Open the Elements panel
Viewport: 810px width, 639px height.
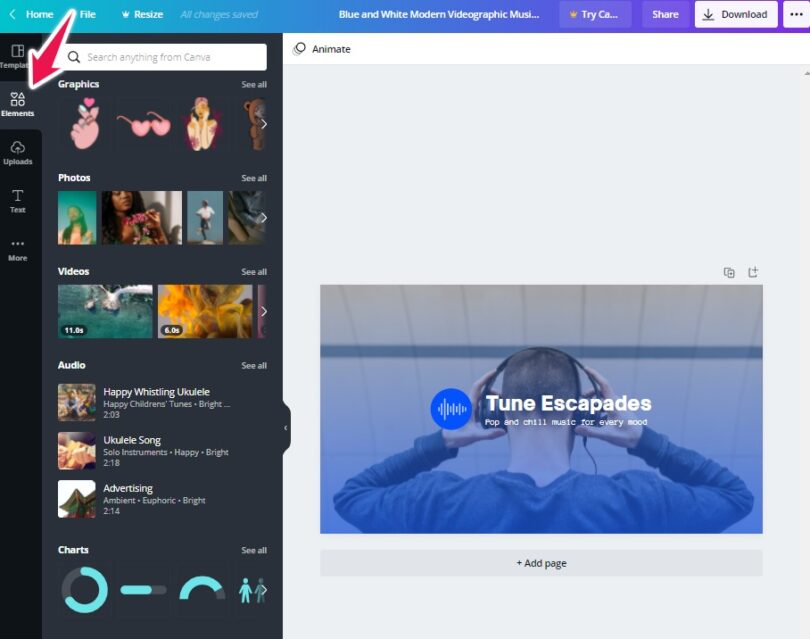(x=18, y=105)
